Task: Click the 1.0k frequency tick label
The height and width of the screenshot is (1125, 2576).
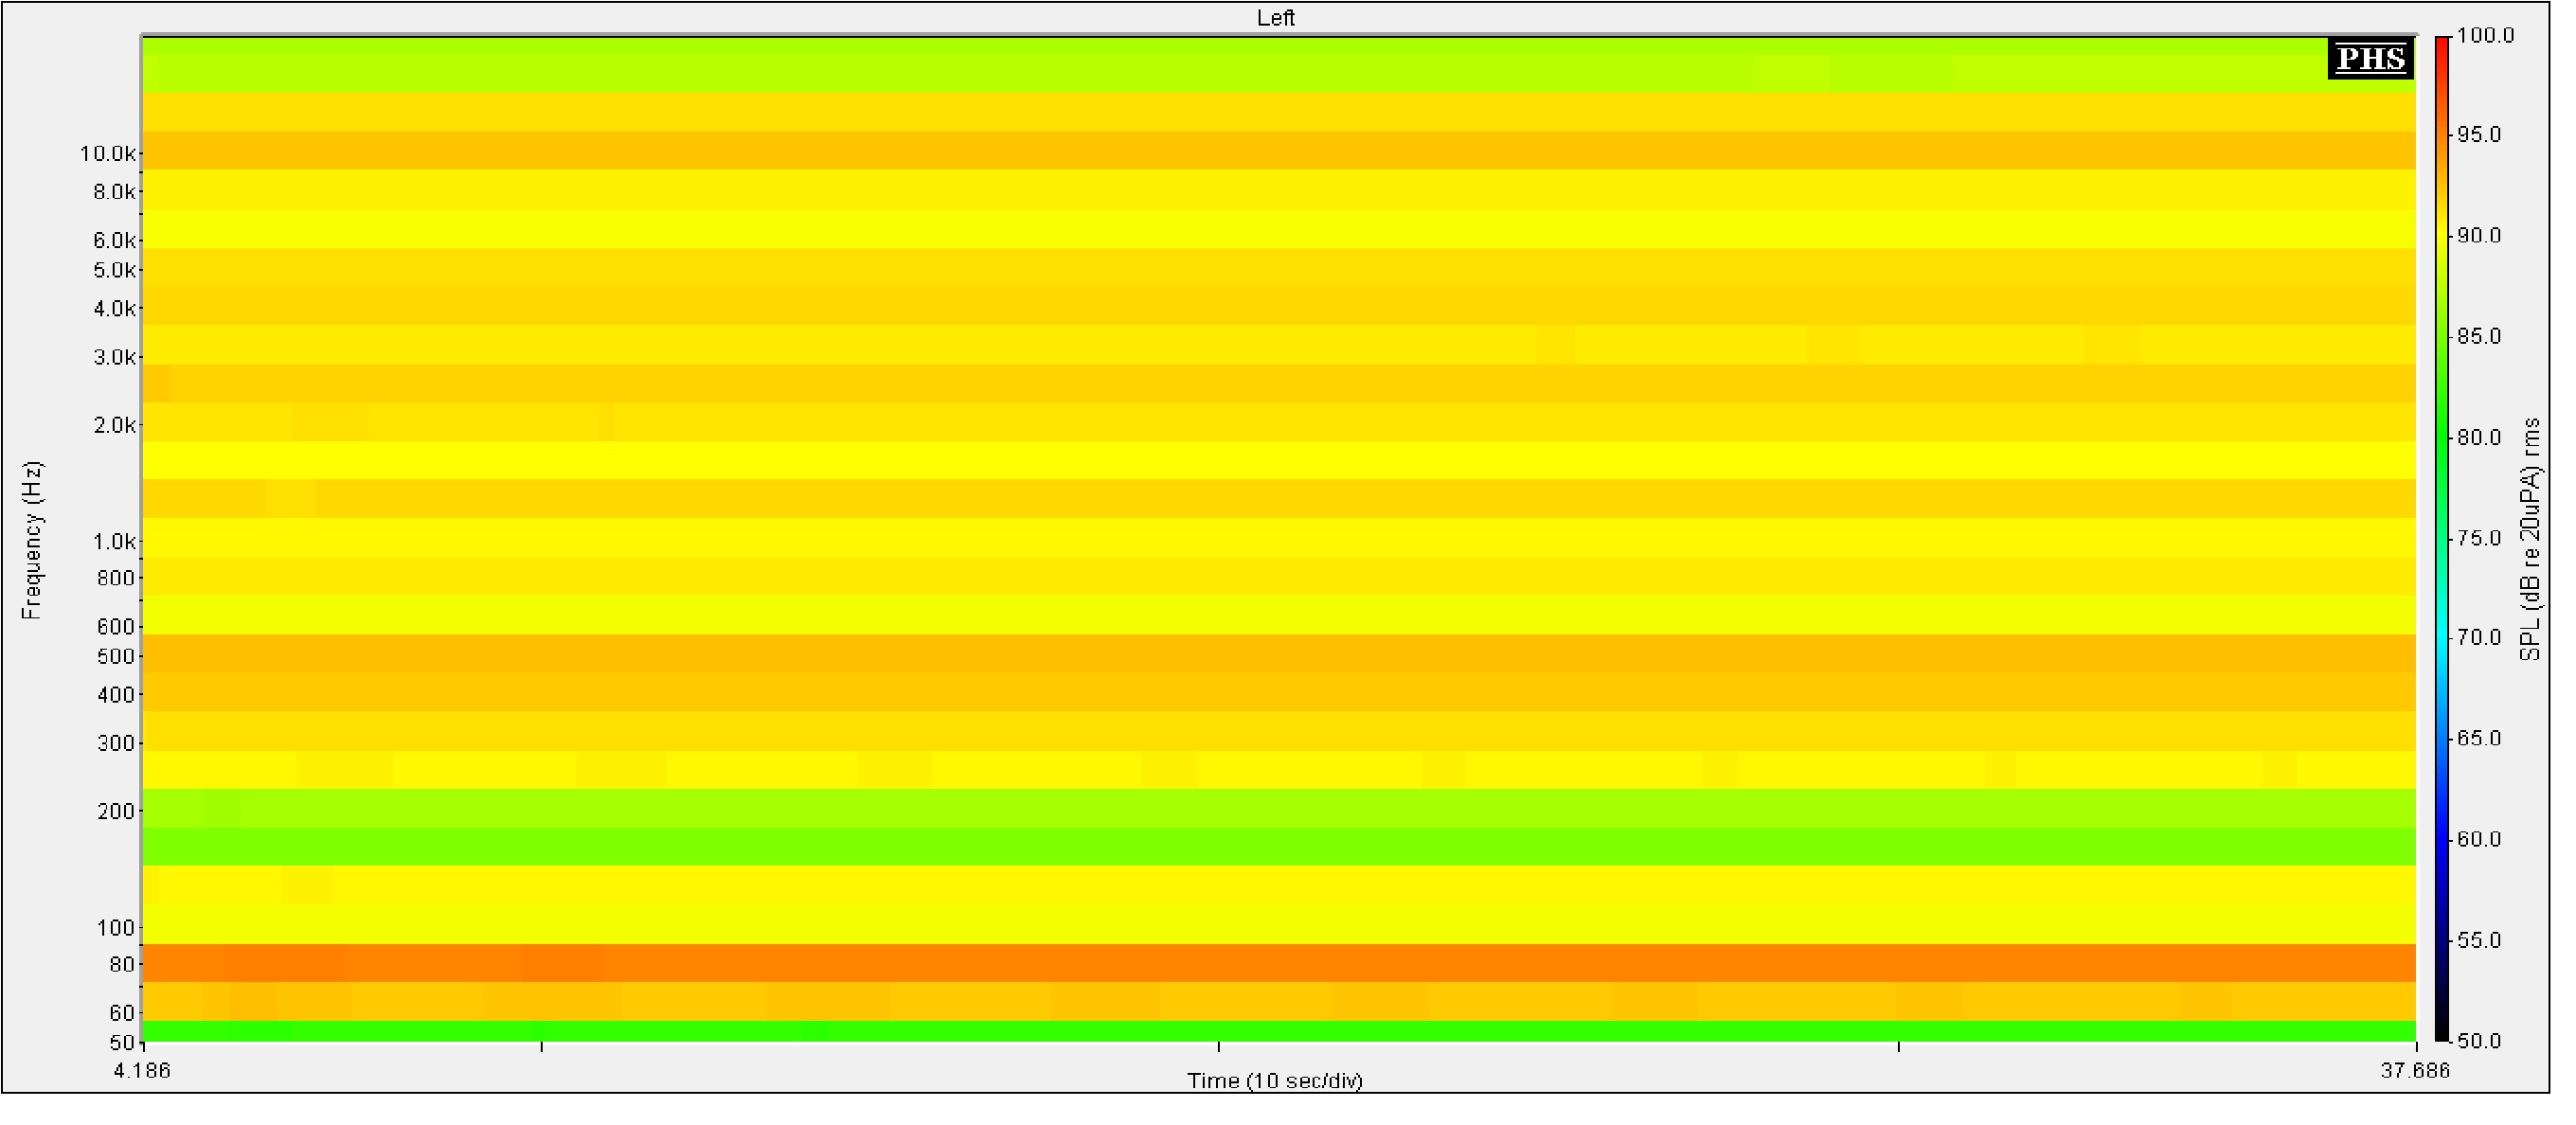Action: pyautogui.click(x=114, y=542)
